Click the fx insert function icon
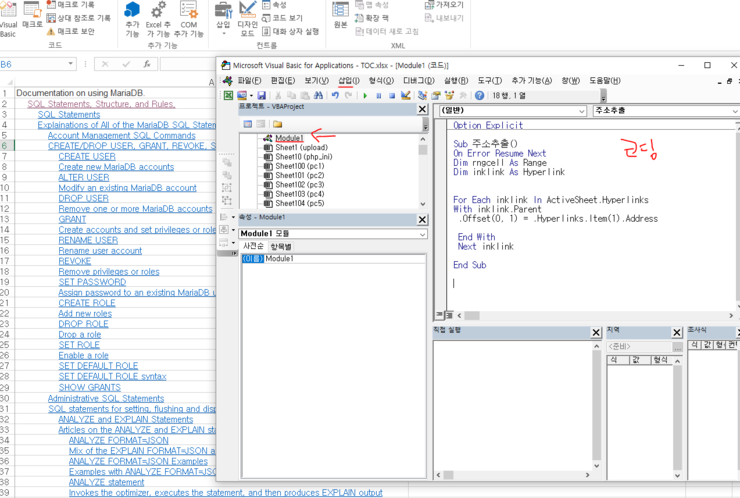 click(x=147, y=64)
